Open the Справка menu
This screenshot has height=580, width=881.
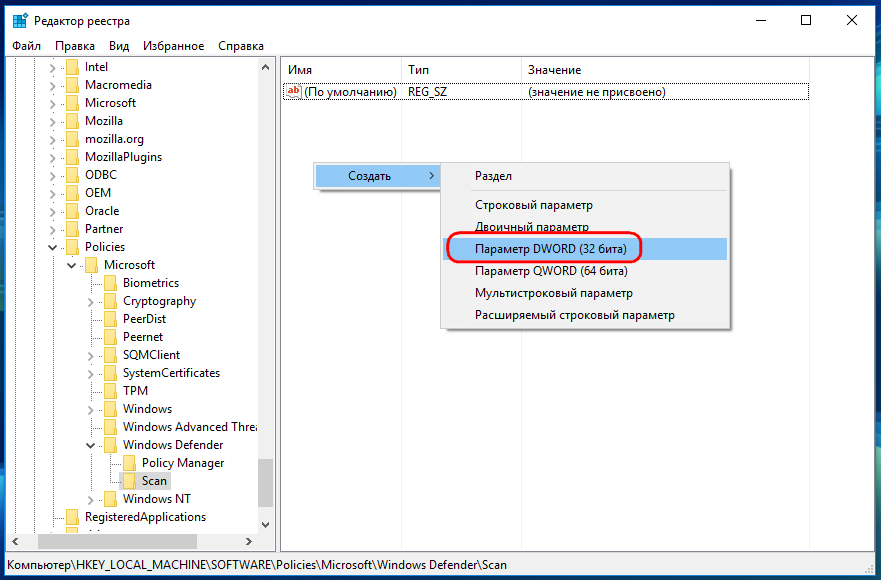tap(241, 46)
